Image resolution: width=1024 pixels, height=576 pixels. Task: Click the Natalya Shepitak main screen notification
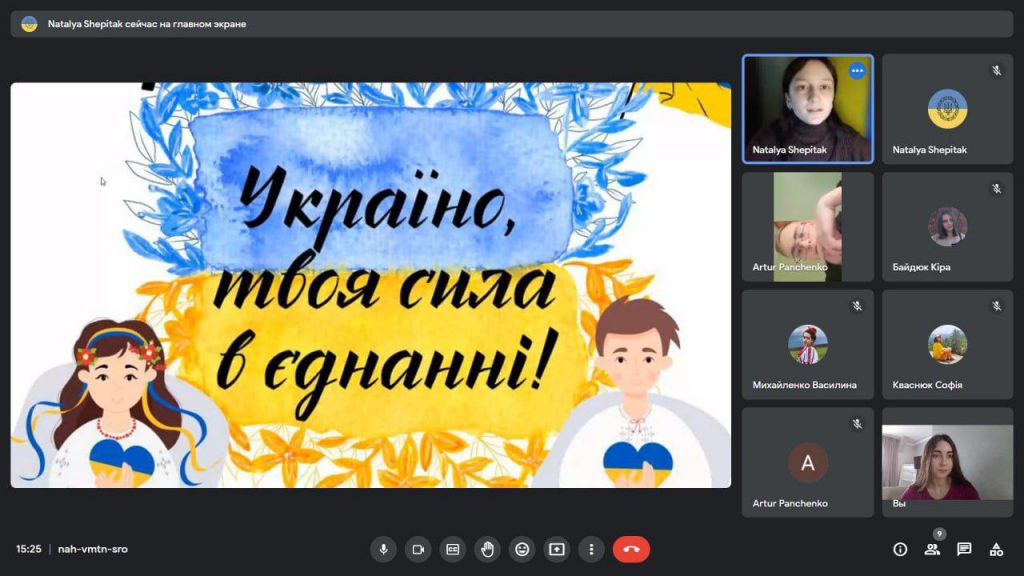(147, 24)
